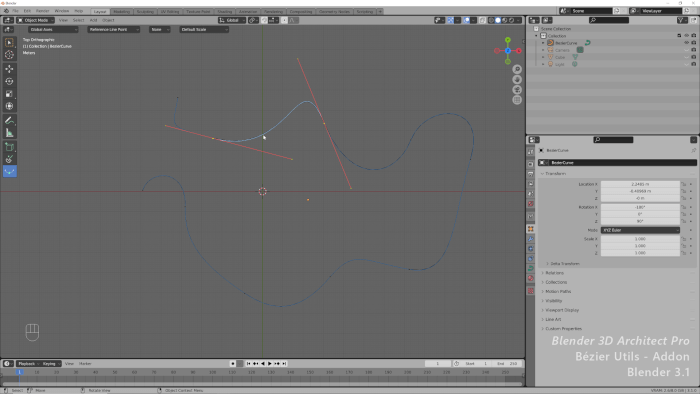Viewport: 700px width, 394px height.
Task: Open the viewport Add menu
Action: (x=93, y=20)
